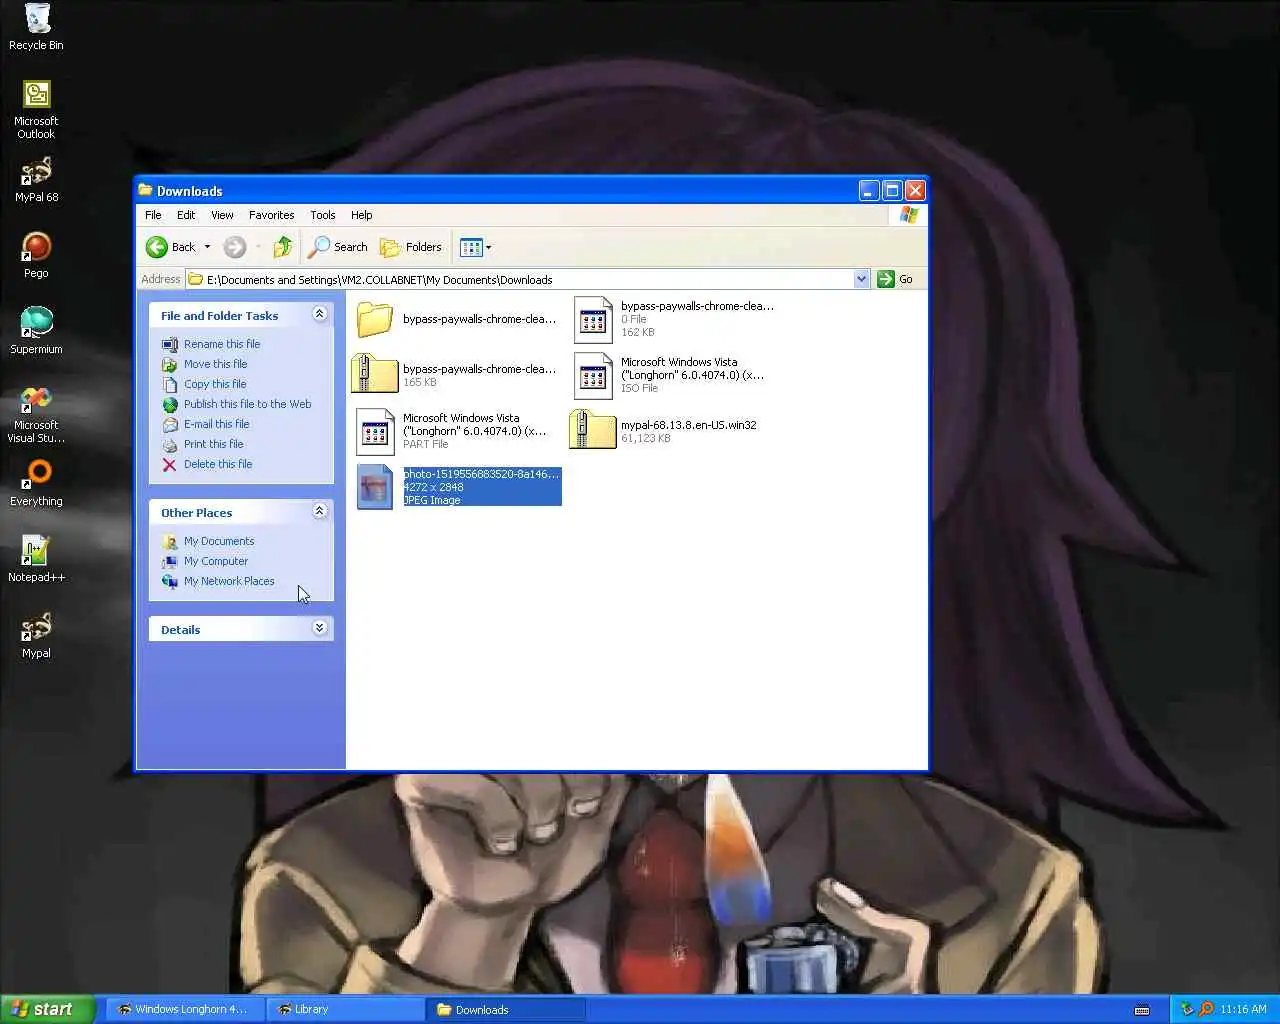This screenshot has height=1024, width=1280.
Task: Open the Views dropdown button
Action: 475,247
